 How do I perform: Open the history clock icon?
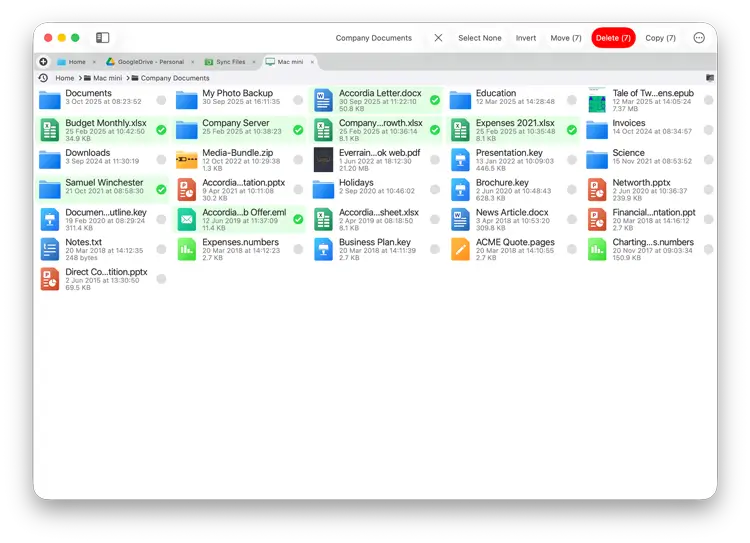coord(43,78)
